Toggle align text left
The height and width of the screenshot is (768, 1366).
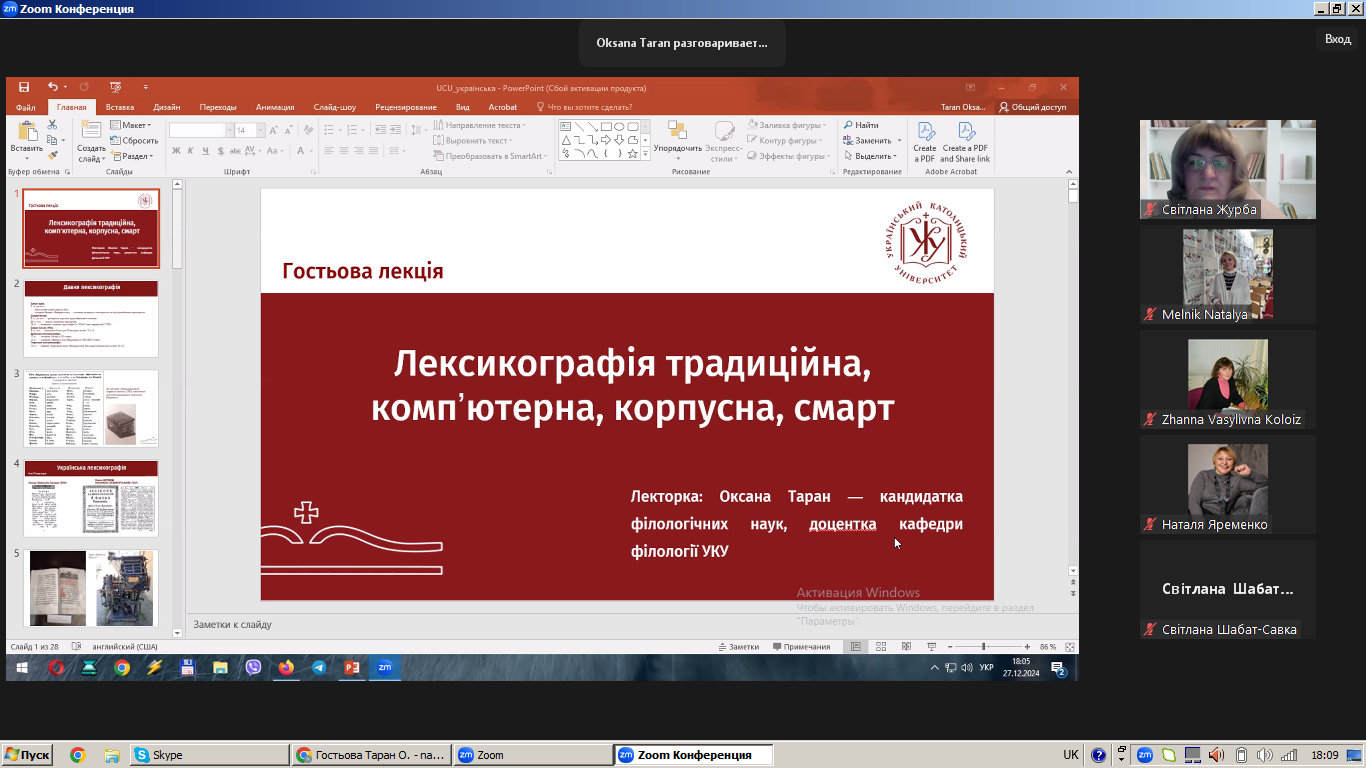329,151
